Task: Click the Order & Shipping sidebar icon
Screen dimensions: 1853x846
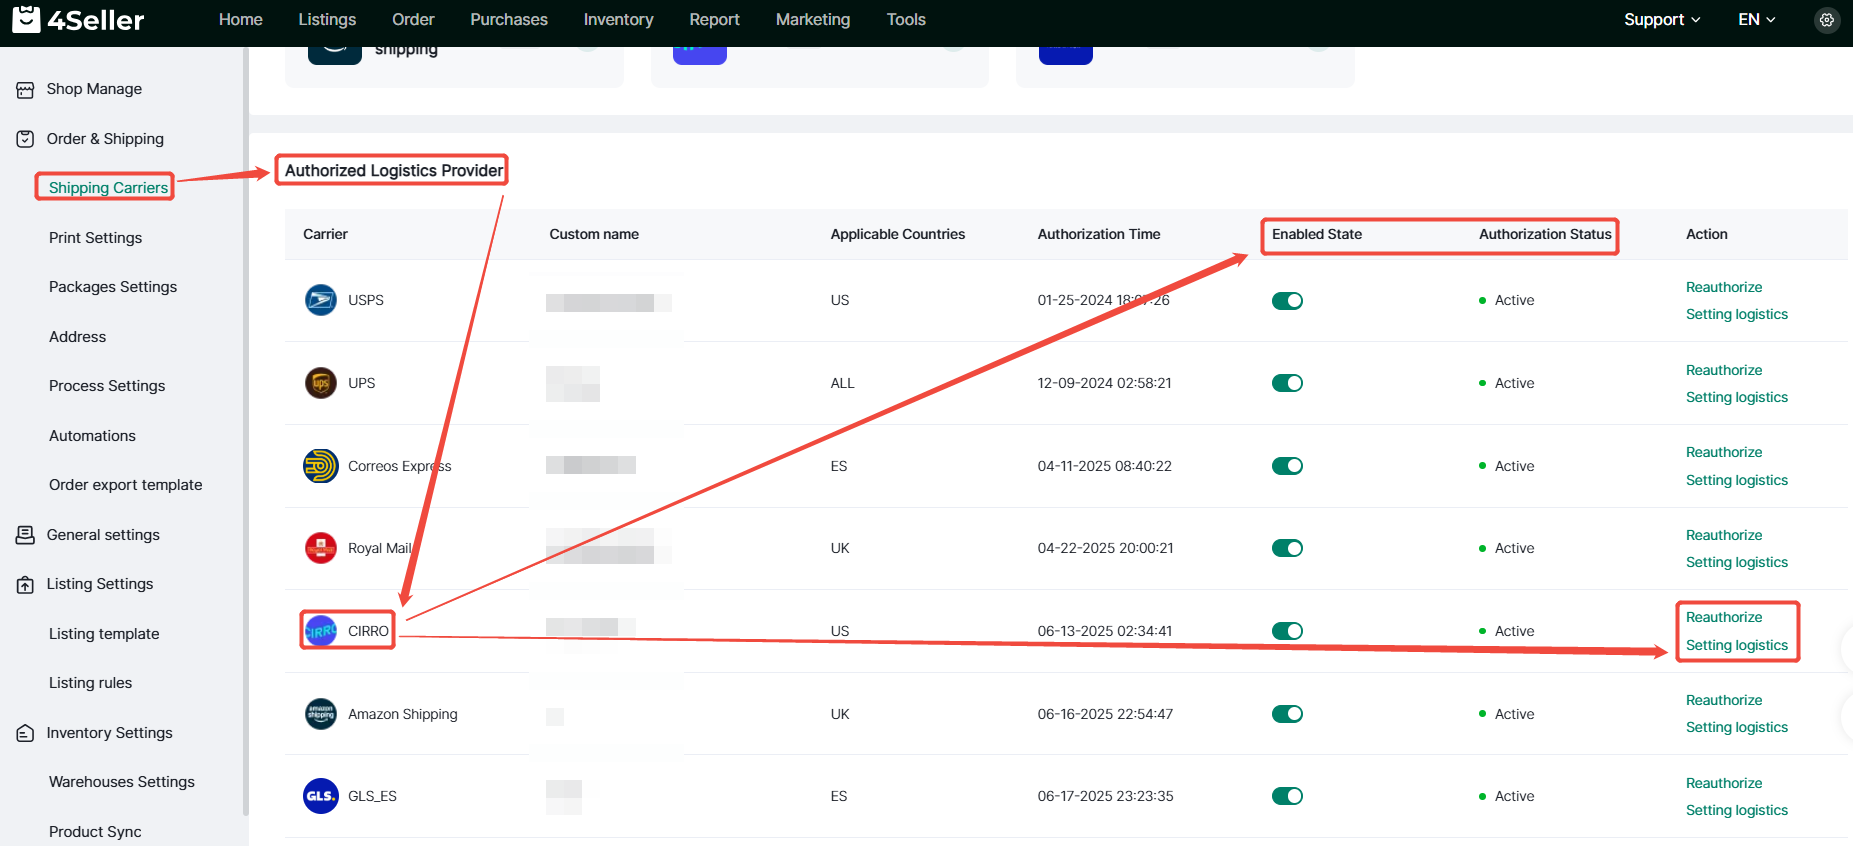Action: [25, 139]
